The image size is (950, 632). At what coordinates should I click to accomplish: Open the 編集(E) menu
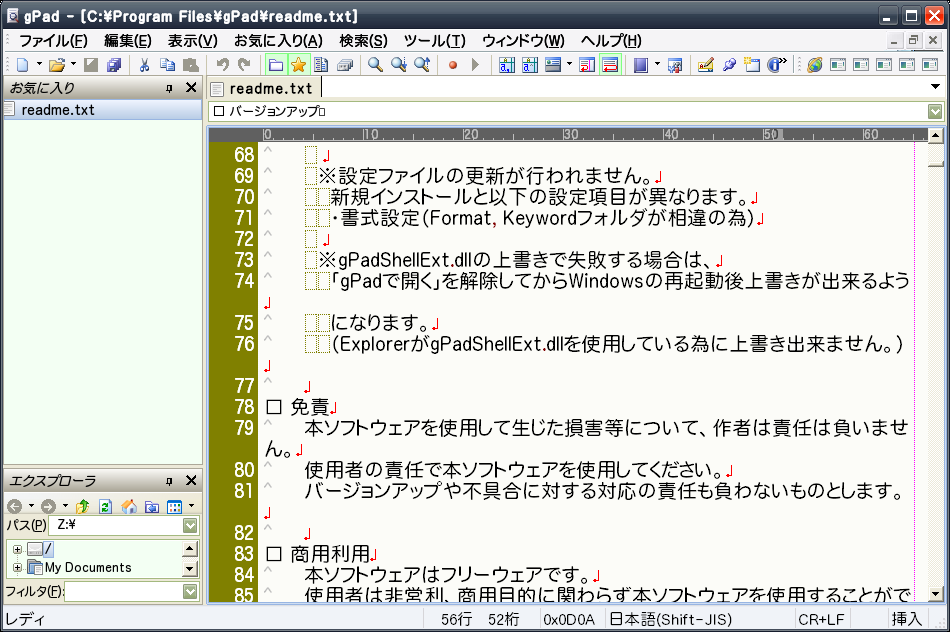coord(128,41)
